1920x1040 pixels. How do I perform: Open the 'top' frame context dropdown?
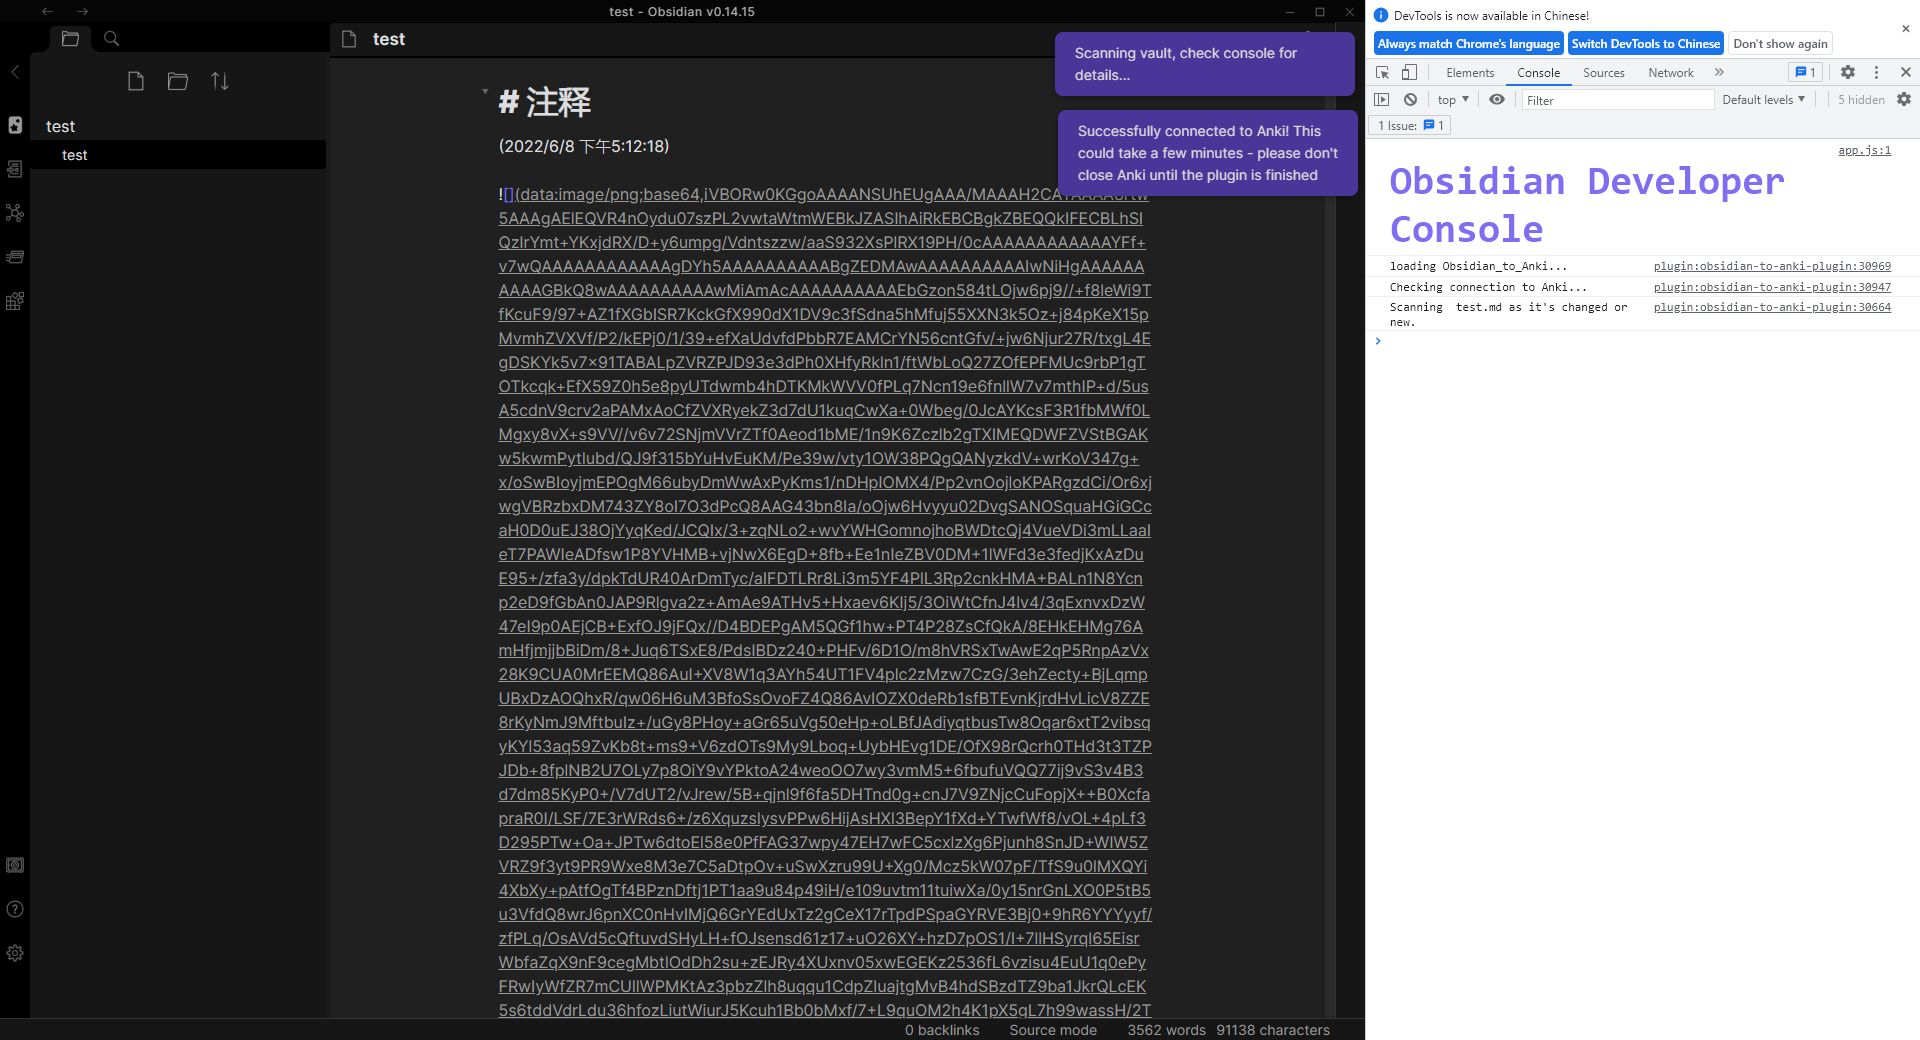coord(1451,99)
